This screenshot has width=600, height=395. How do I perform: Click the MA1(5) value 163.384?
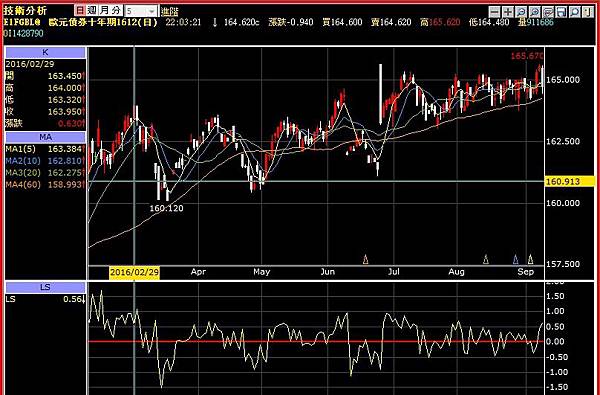(x=65, y=149)
